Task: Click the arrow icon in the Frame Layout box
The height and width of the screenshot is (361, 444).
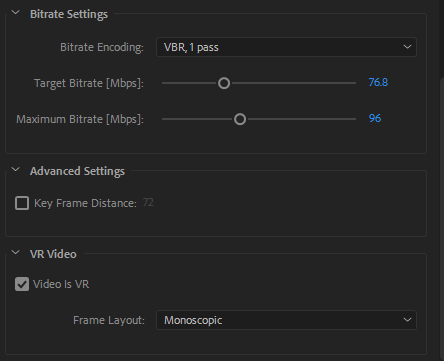Action: 407,320
